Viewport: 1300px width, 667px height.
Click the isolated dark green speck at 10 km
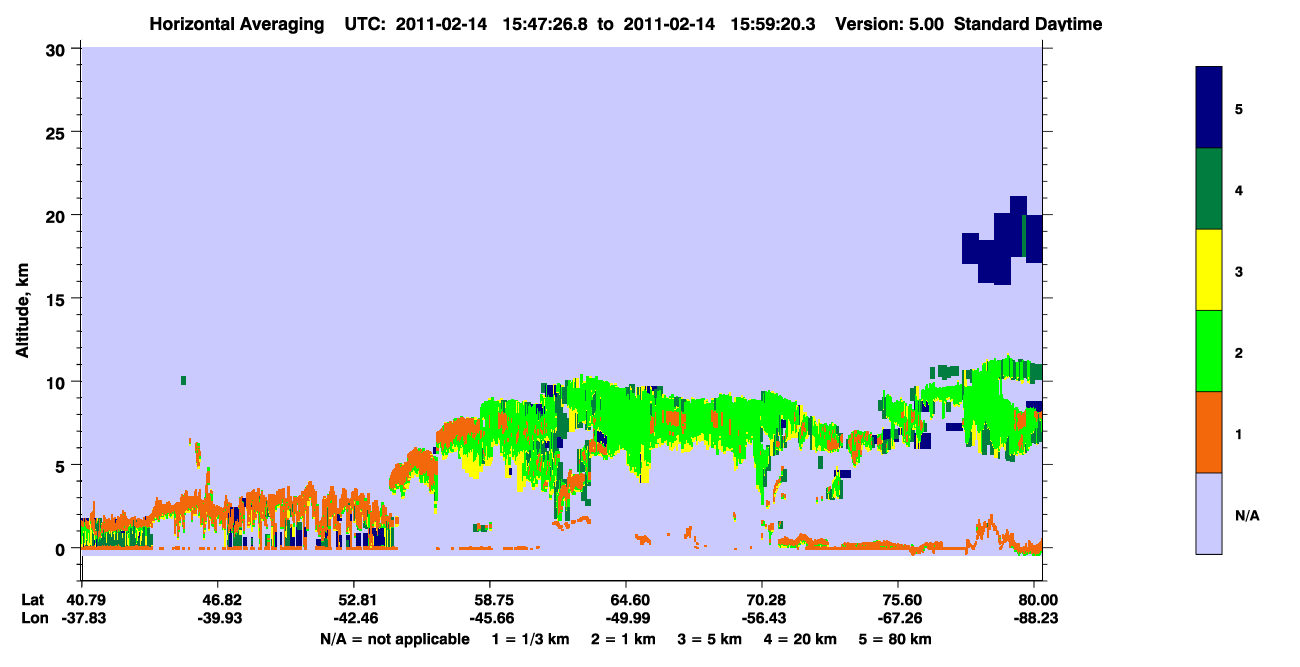(183, 380)
